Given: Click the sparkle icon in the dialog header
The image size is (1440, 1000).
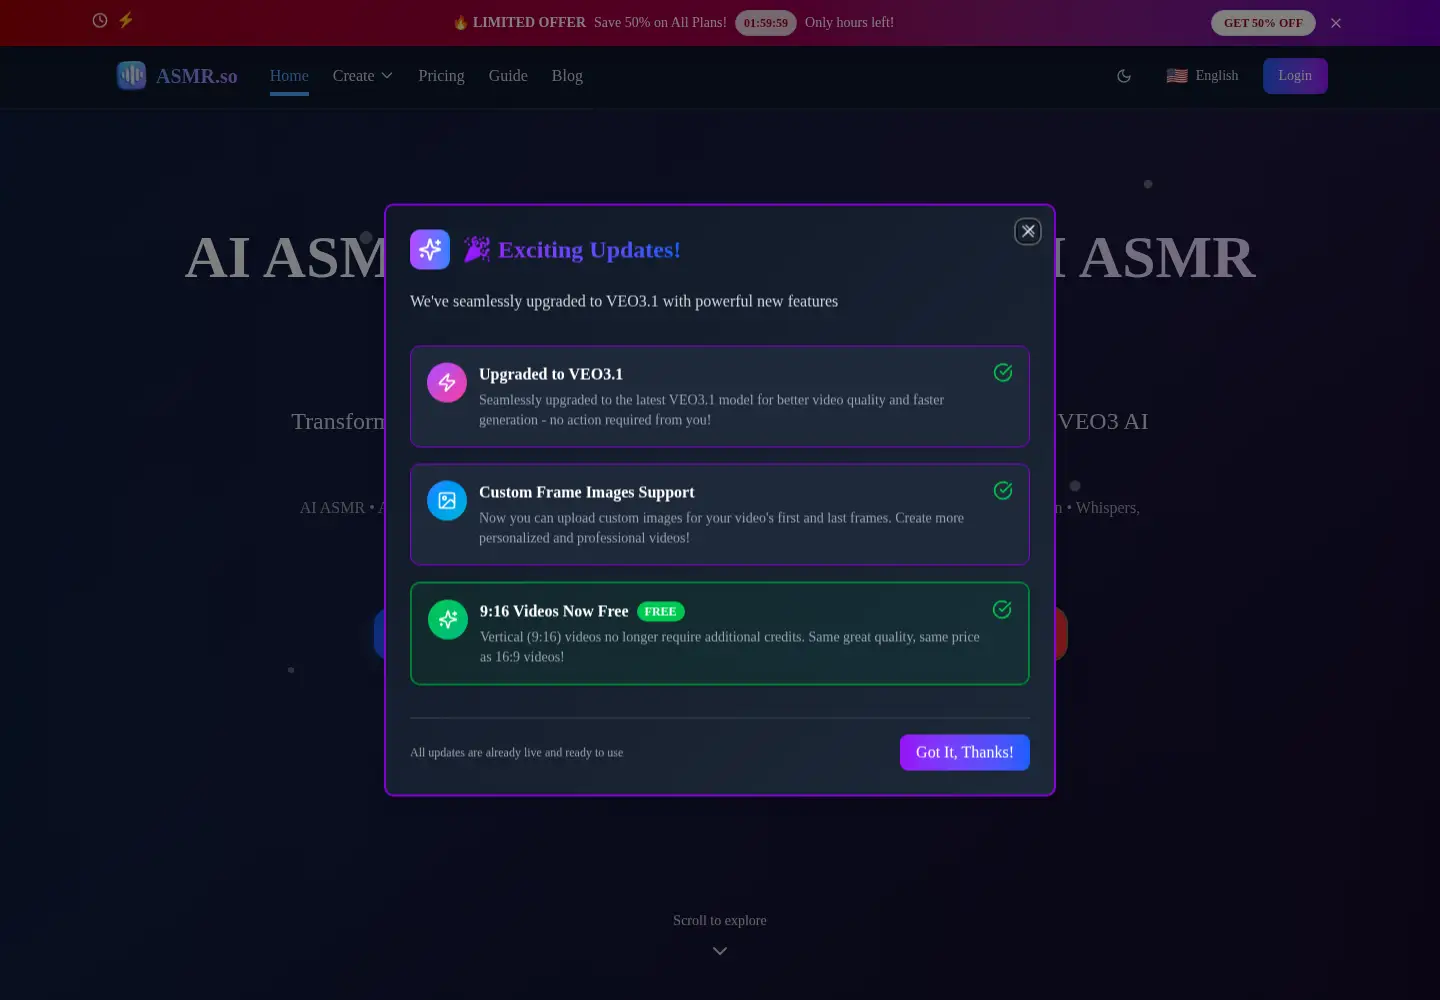Looking at the screenshot, I should pyautogui.click(x=430, y=249).
